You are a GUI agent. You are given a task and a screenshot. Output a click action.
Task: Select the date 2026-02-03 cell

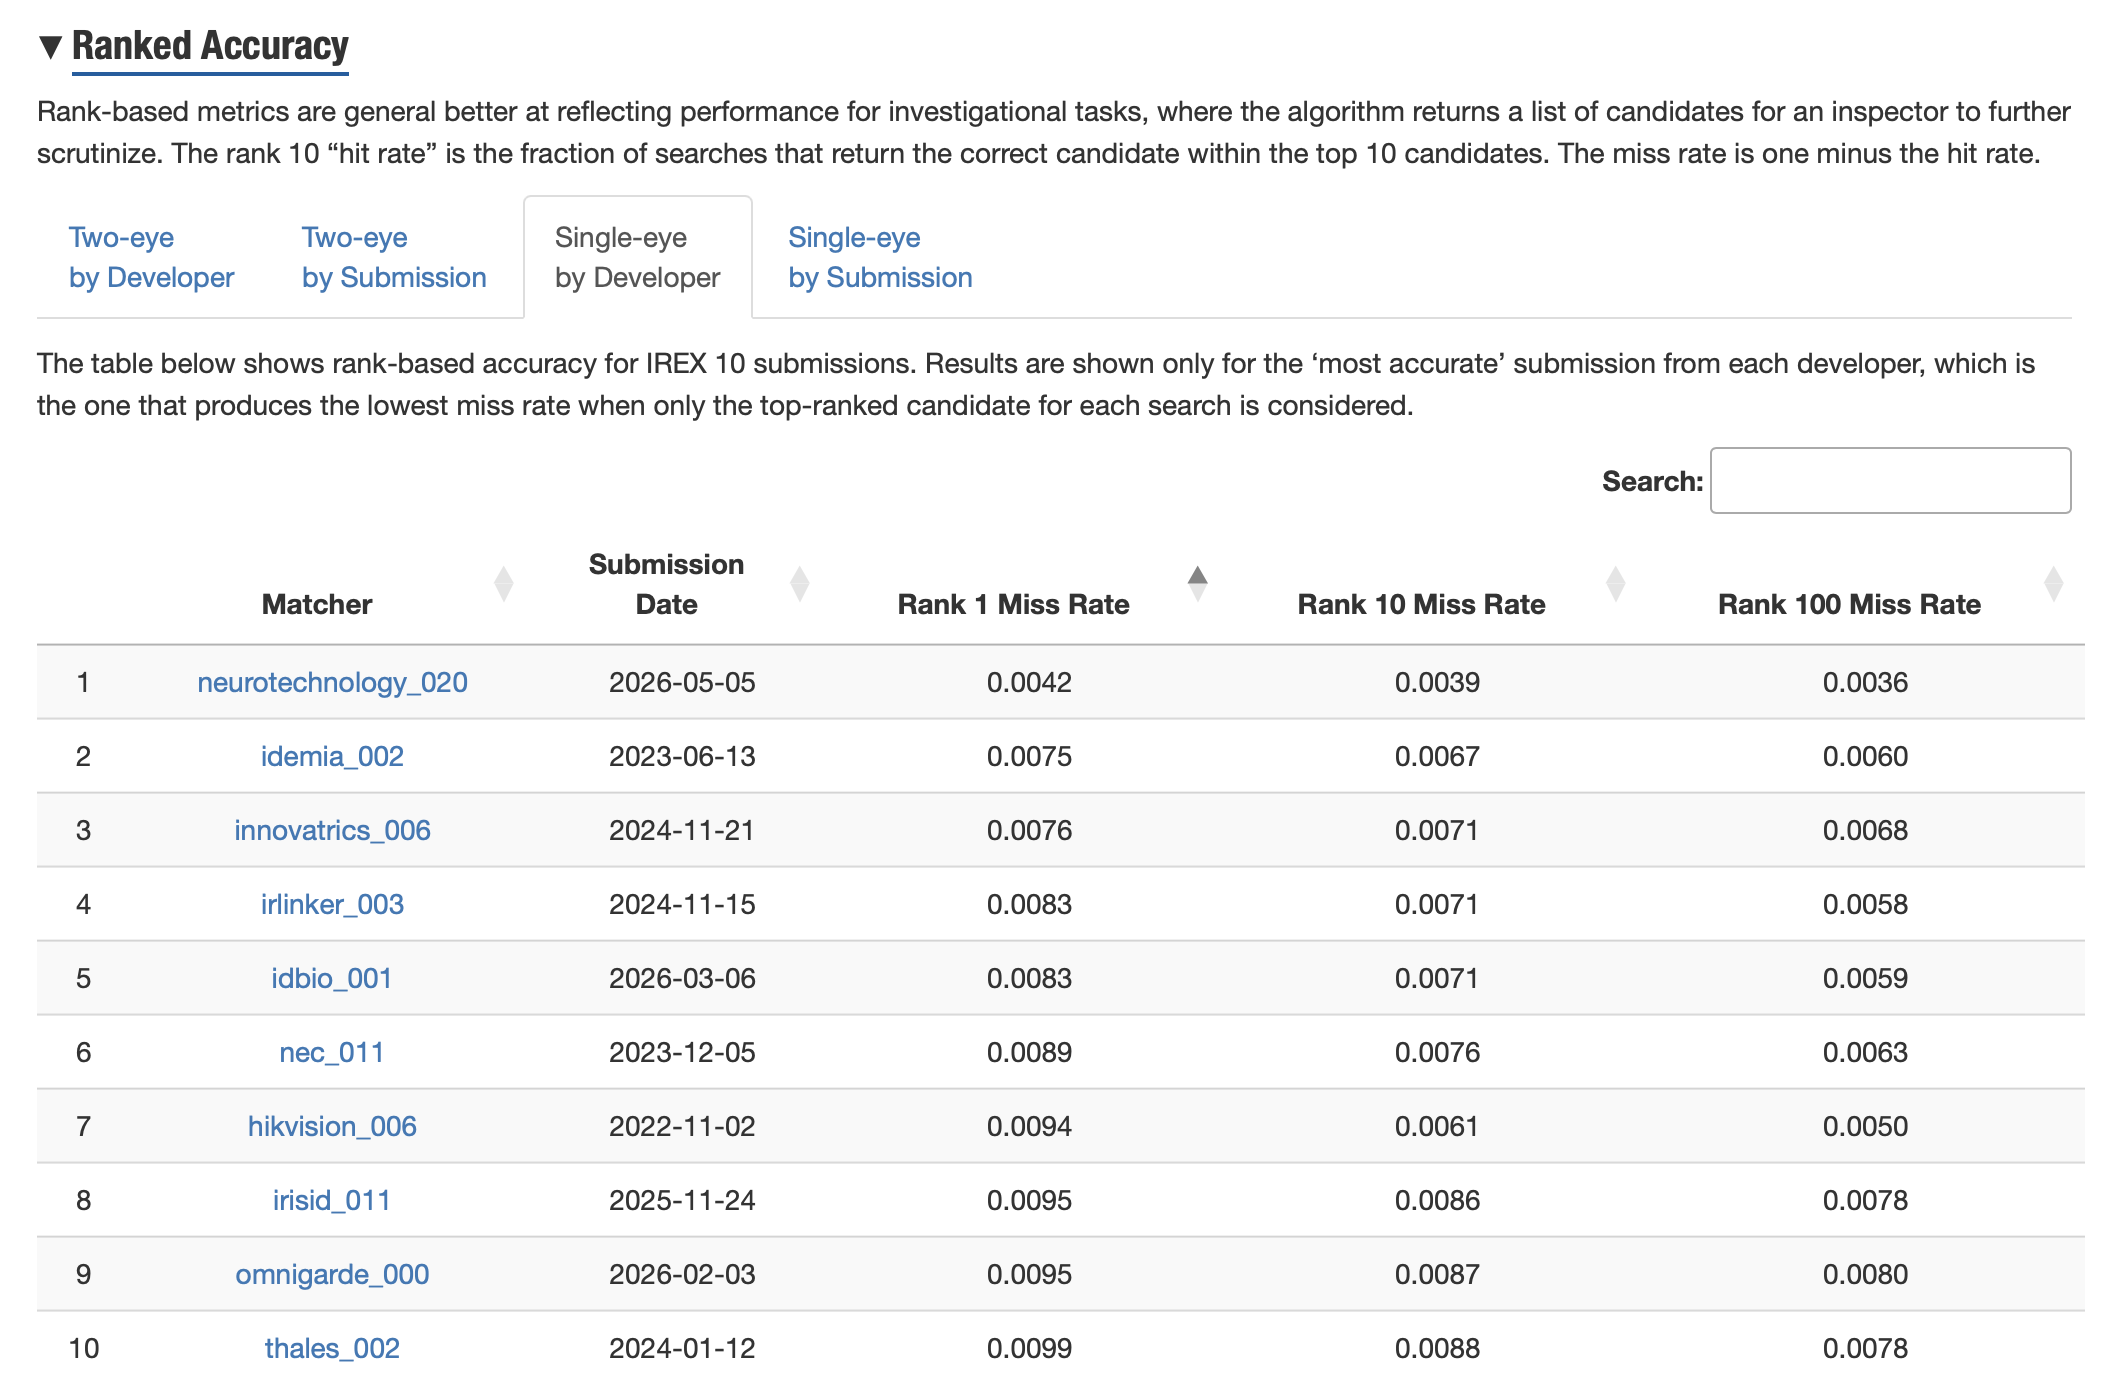682,1274
